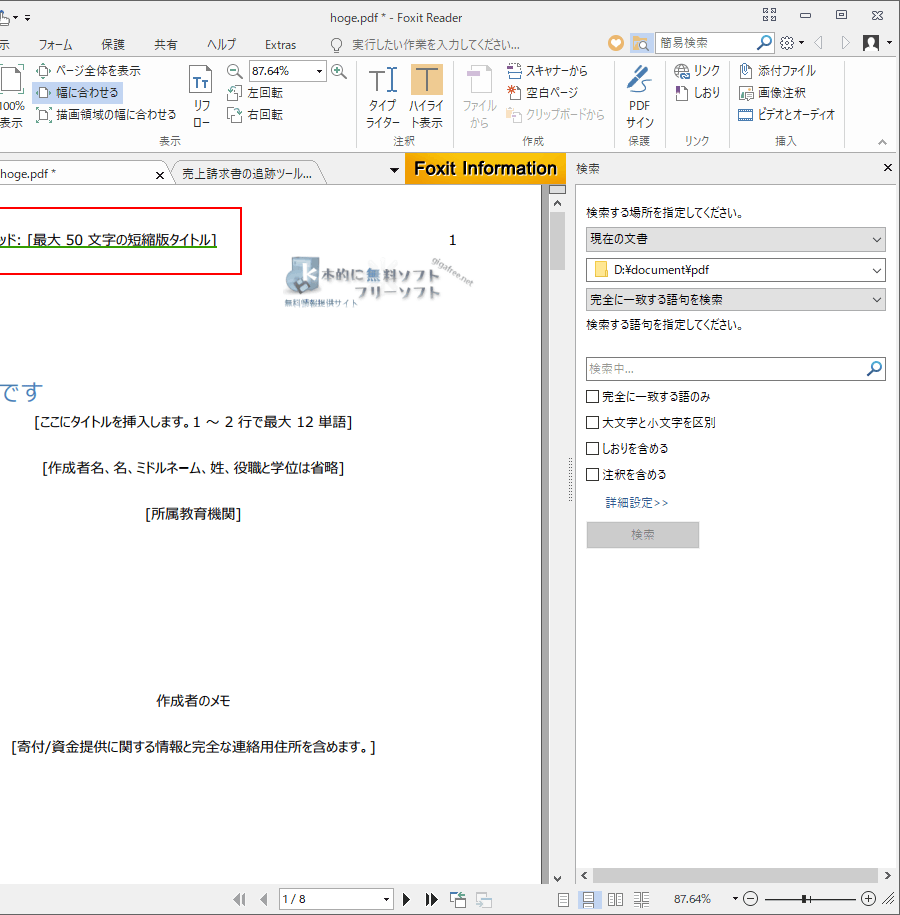Rotate the page right
Screen dimensions: 900x915
(255, 114)
